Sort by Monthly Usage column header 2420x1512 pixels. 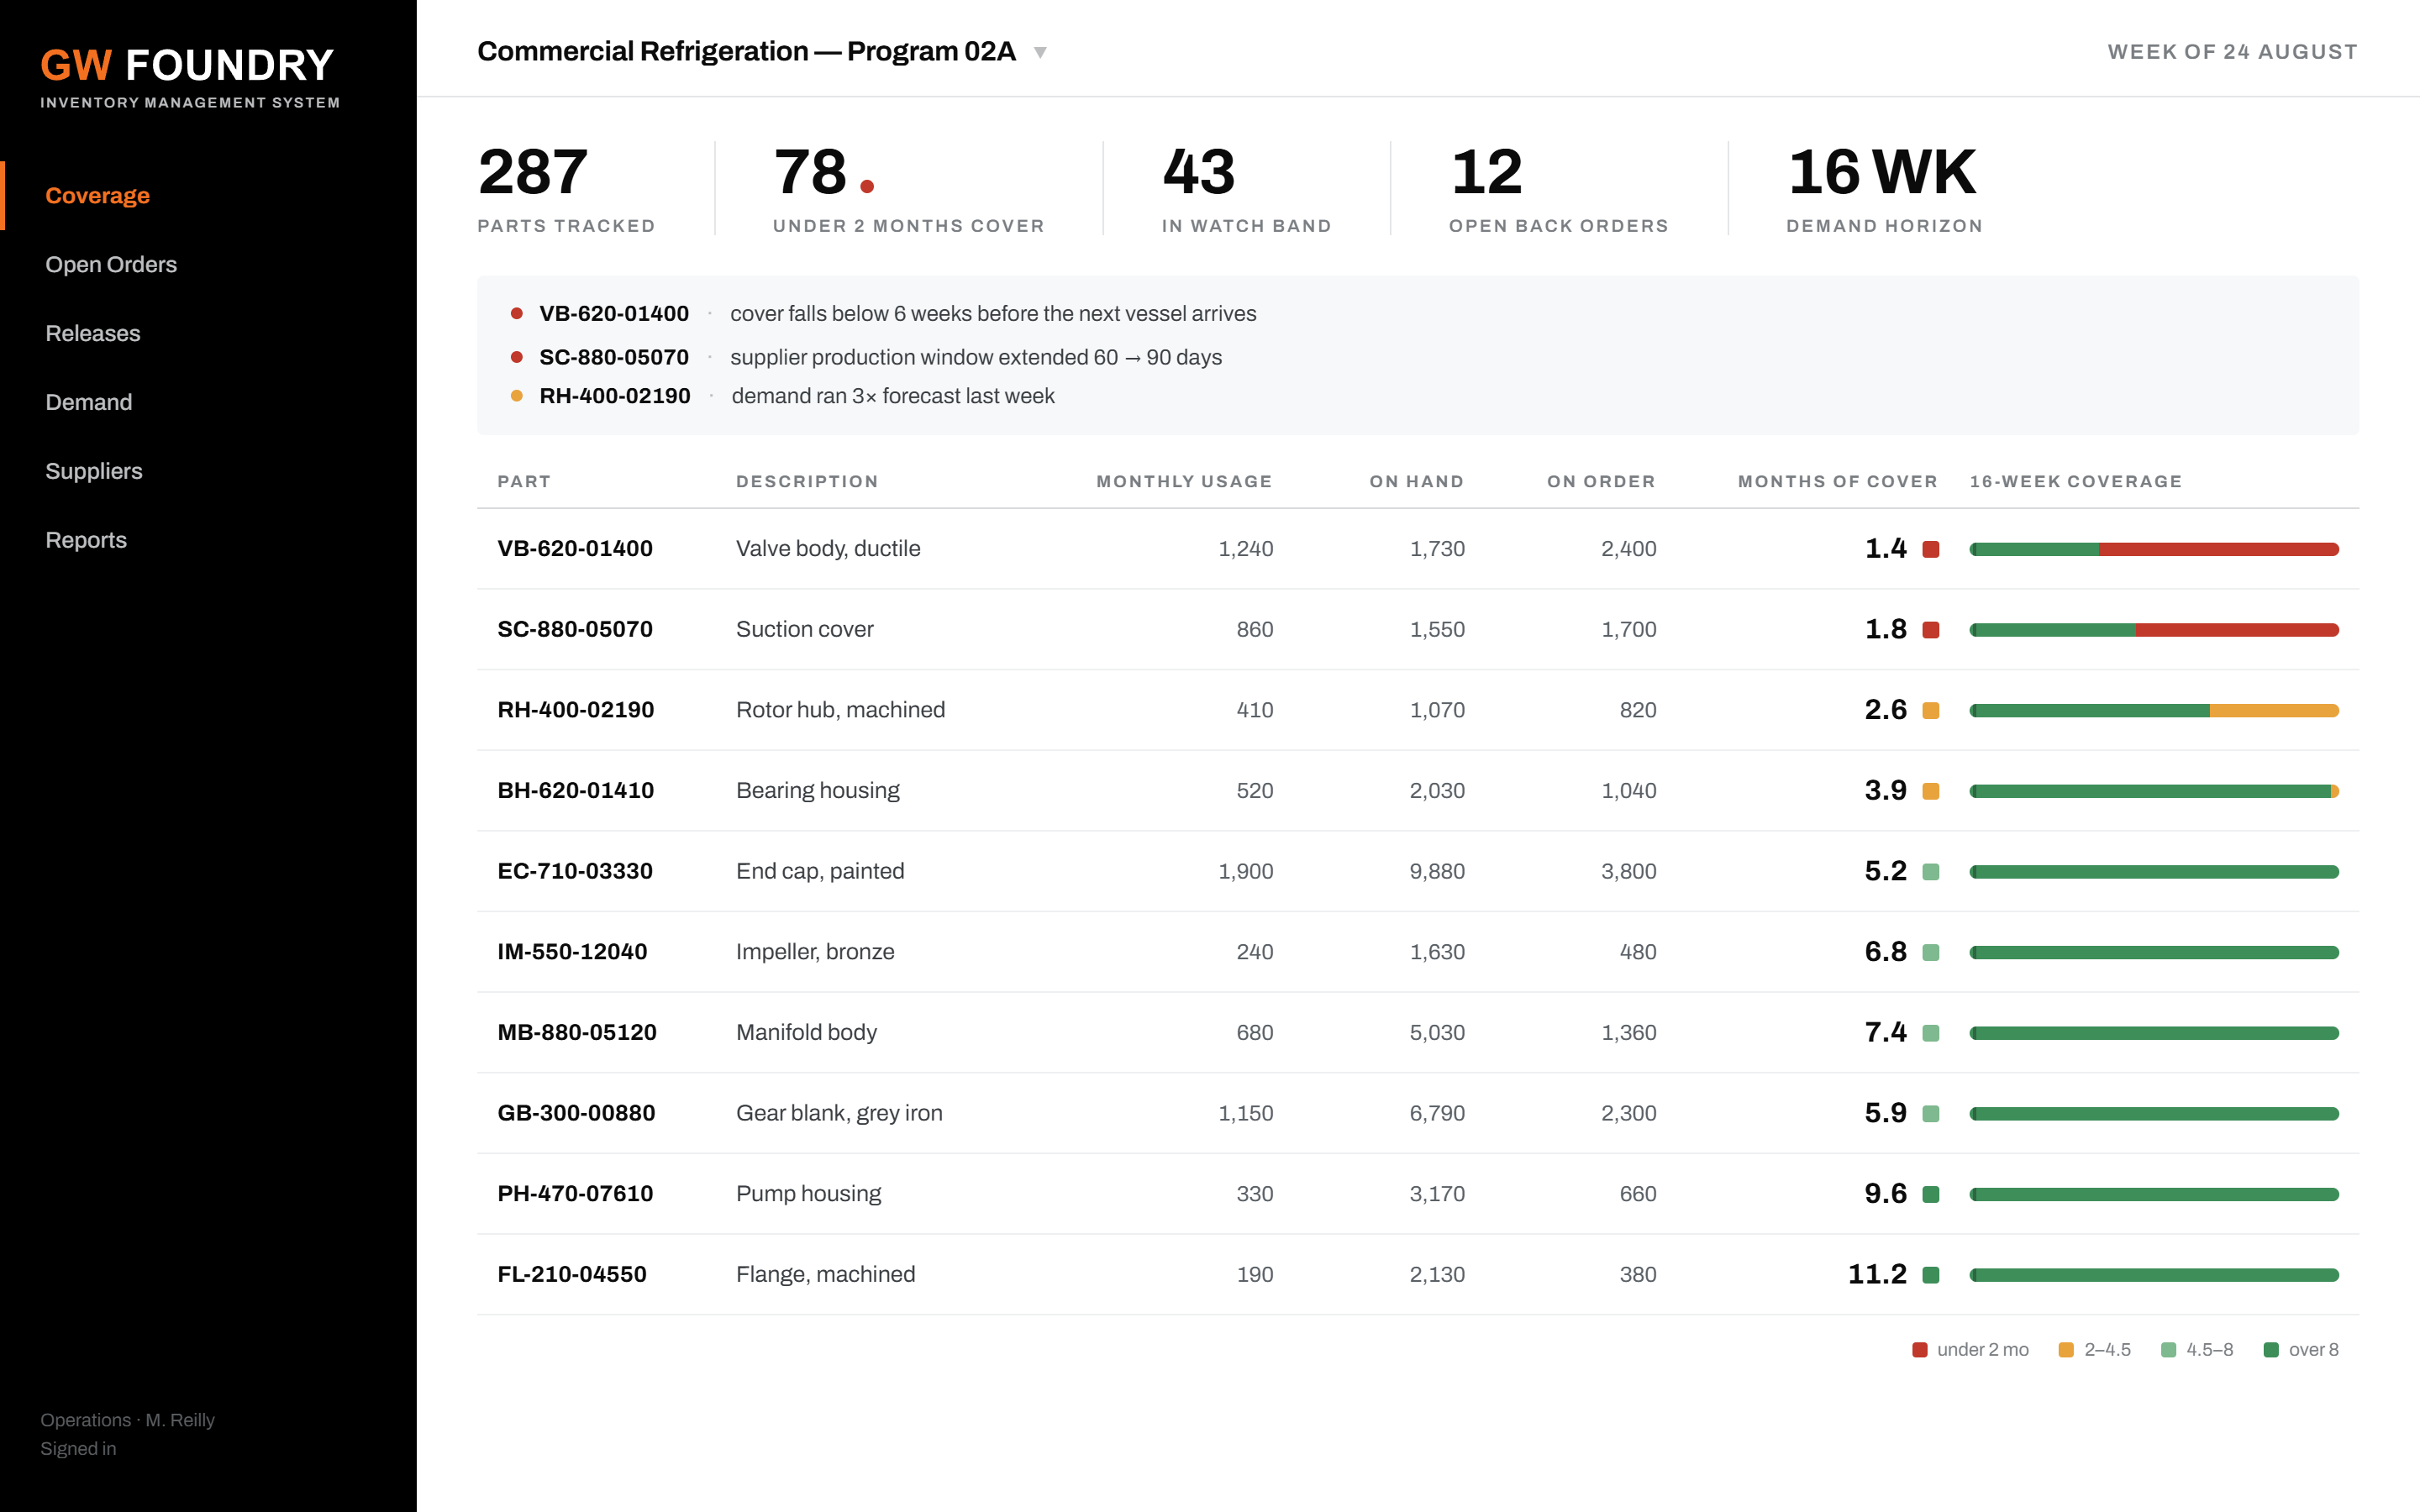click(x=1184, y=482)
